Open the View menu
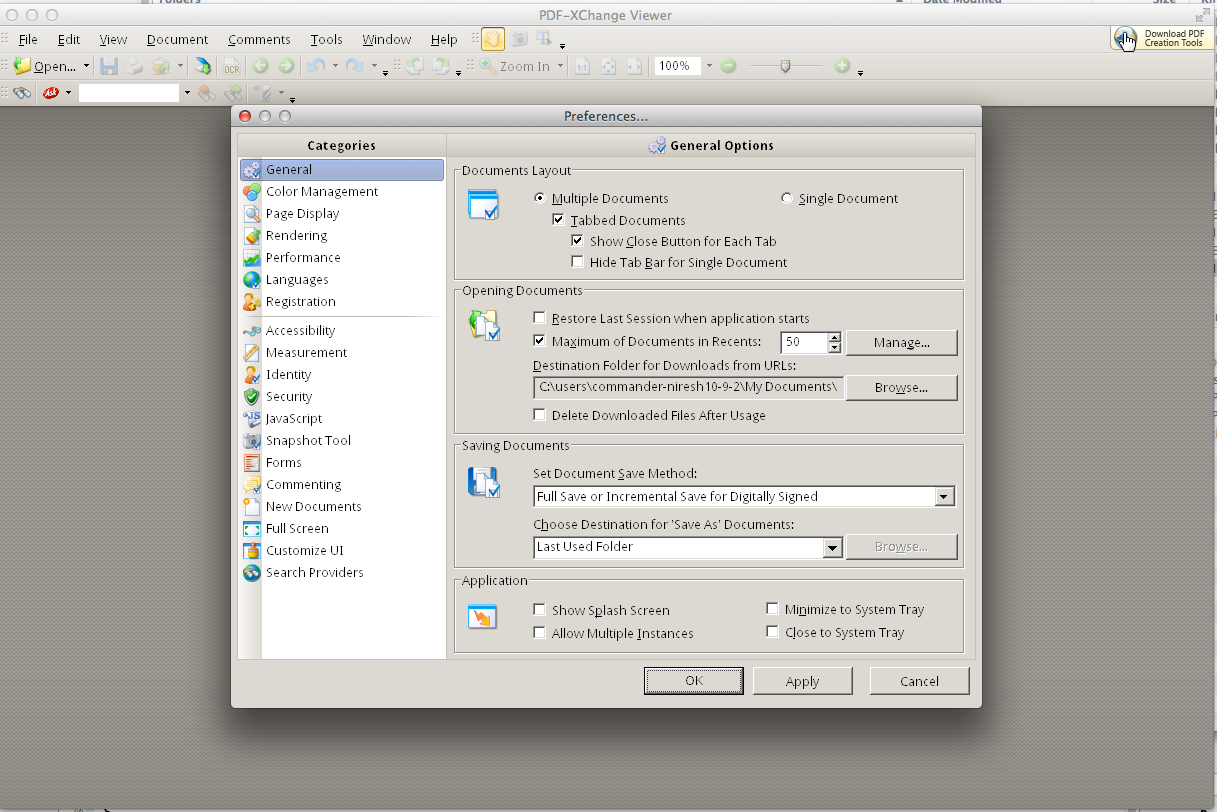 (113, 40)
